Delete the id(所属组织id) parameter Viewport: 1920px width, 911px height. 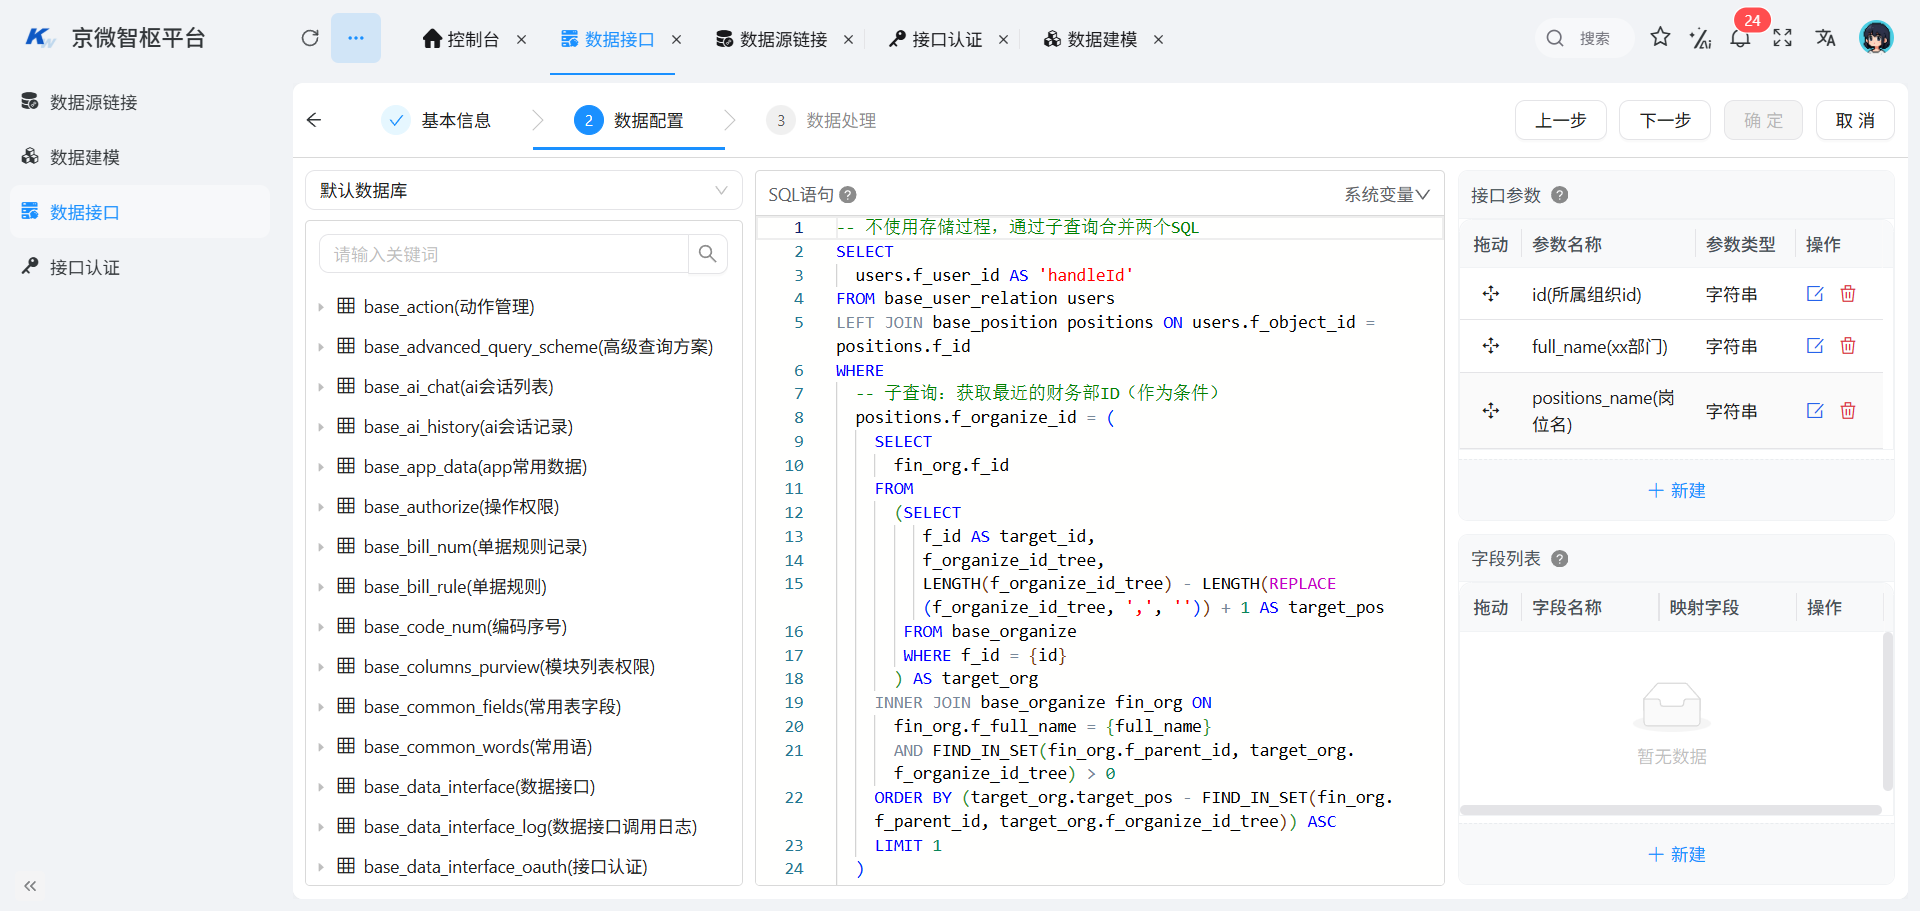(x=1848, y=294)
